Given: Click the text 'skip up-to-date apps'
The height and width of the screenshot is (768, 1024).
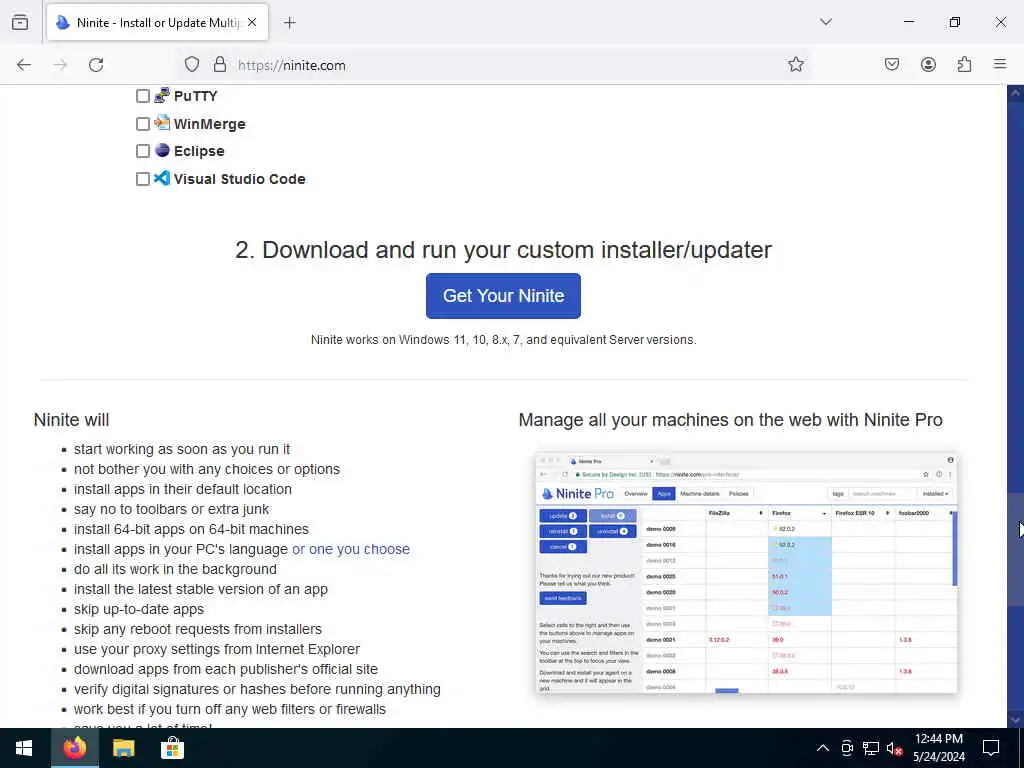Looking at the screenshot, I should point(138,609).
